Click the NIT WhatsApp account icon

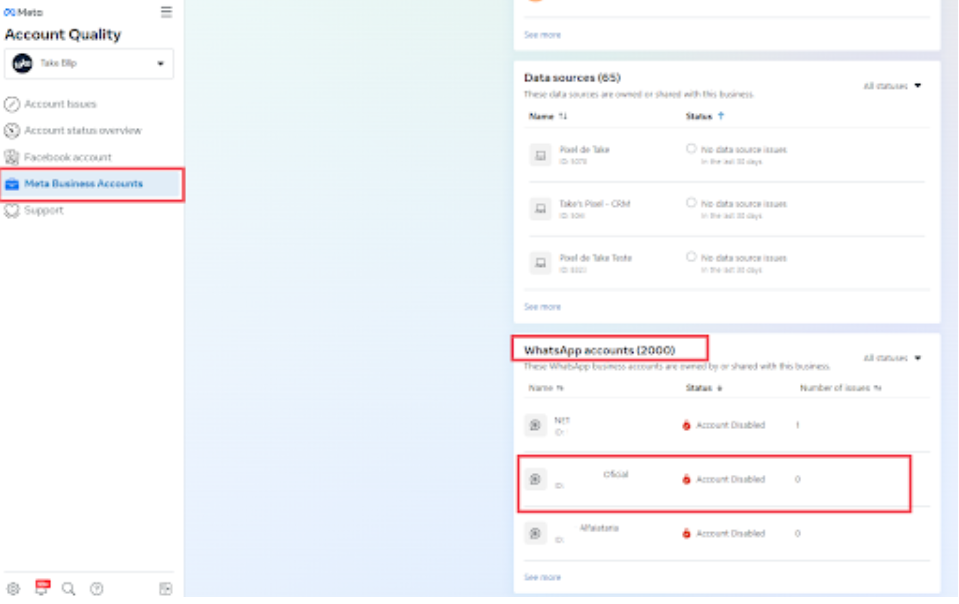535,425
